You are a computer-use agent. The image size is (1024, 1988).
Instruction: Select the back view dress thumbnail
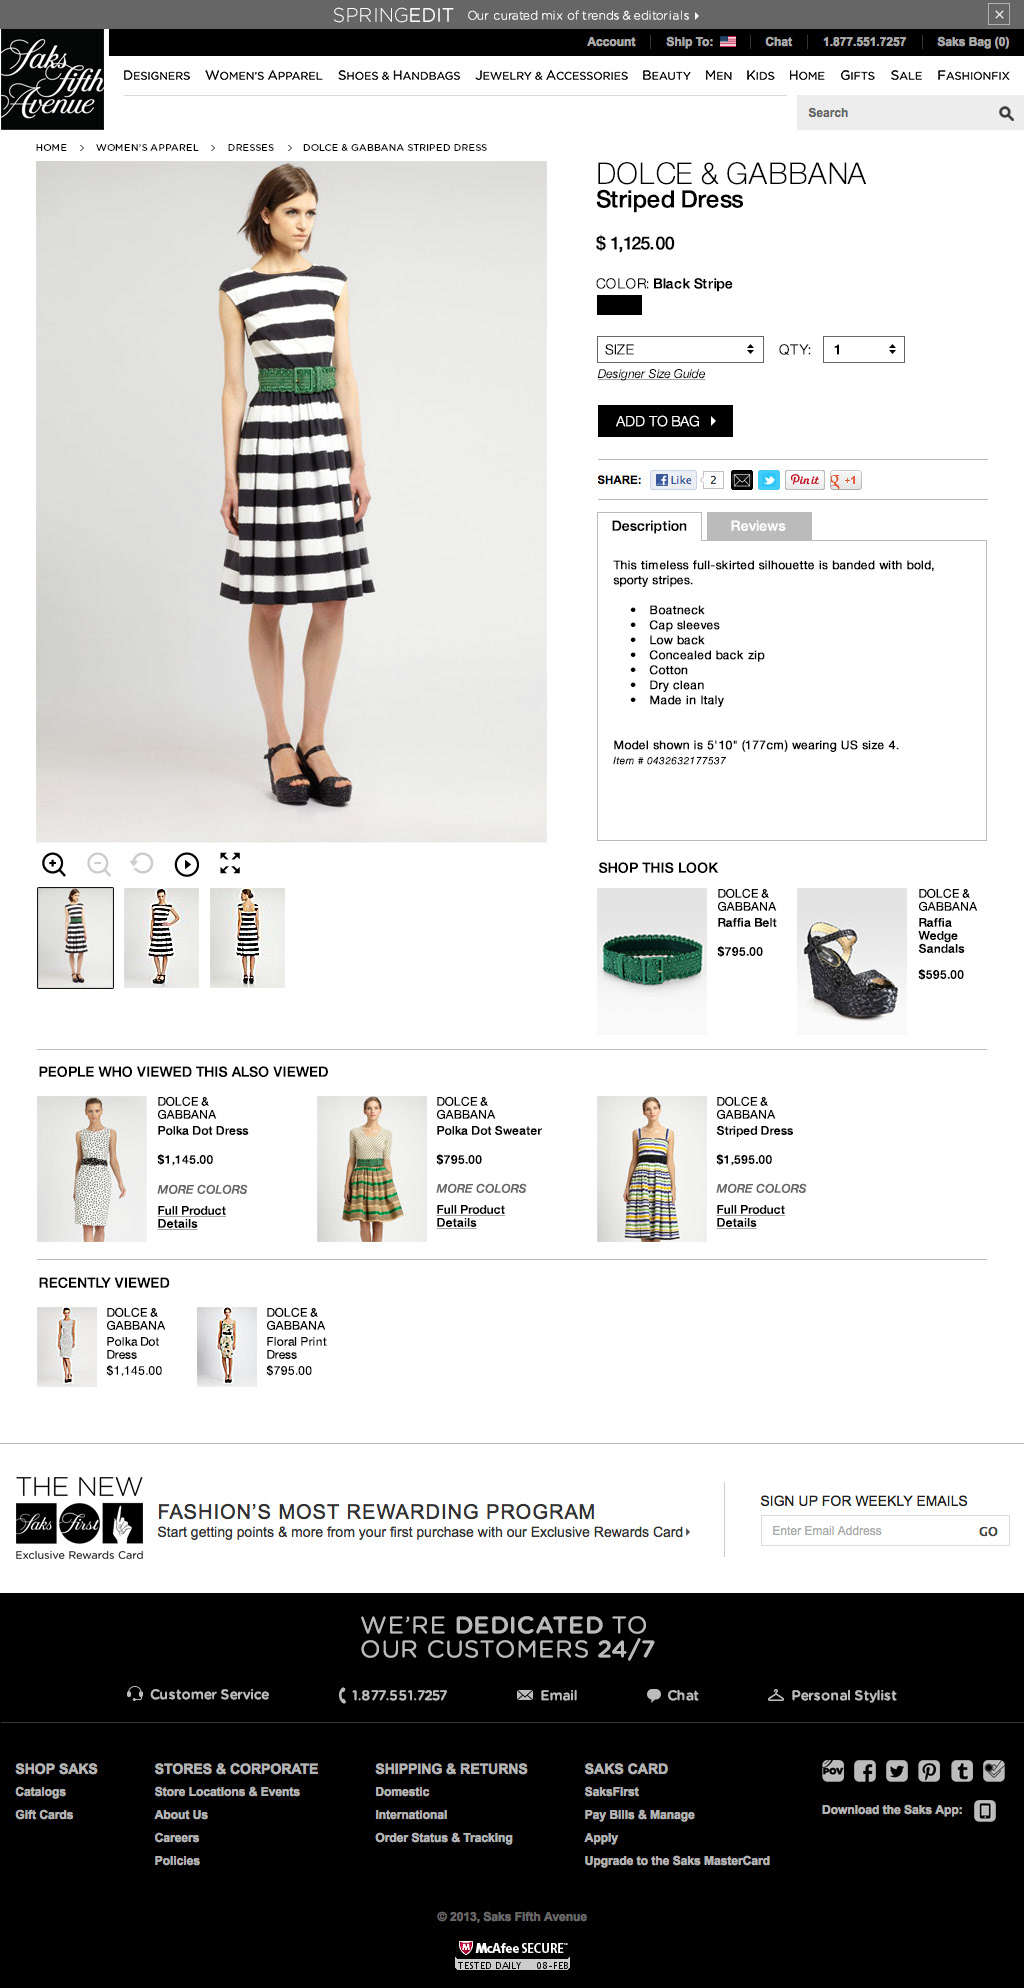(248, 938)
